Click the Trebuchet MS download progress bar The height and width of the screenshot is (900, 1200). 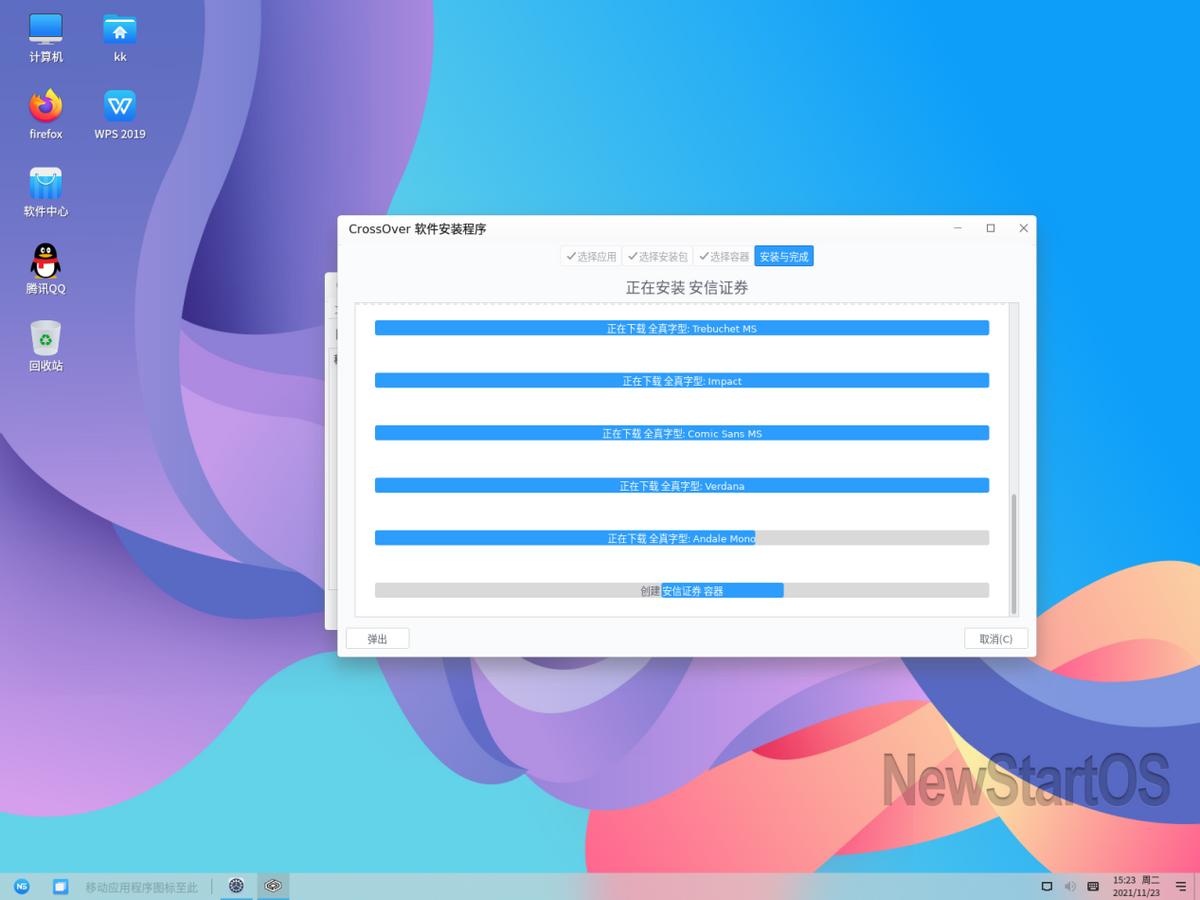tap(682, 328)
